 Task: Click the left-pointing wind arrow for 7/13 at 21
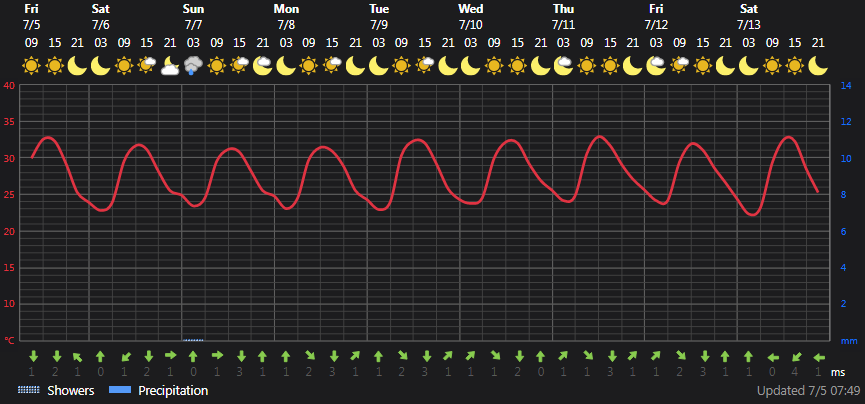[x=819, y=357]
